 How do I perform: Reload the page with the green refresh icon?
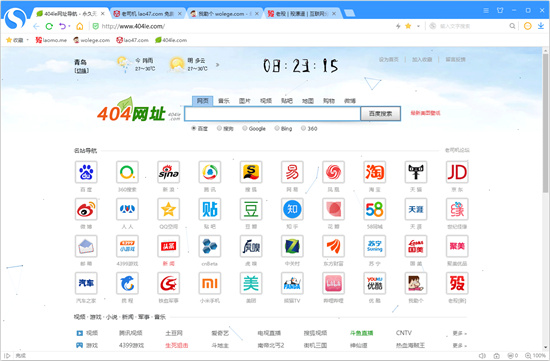click(x=49, y=26)
